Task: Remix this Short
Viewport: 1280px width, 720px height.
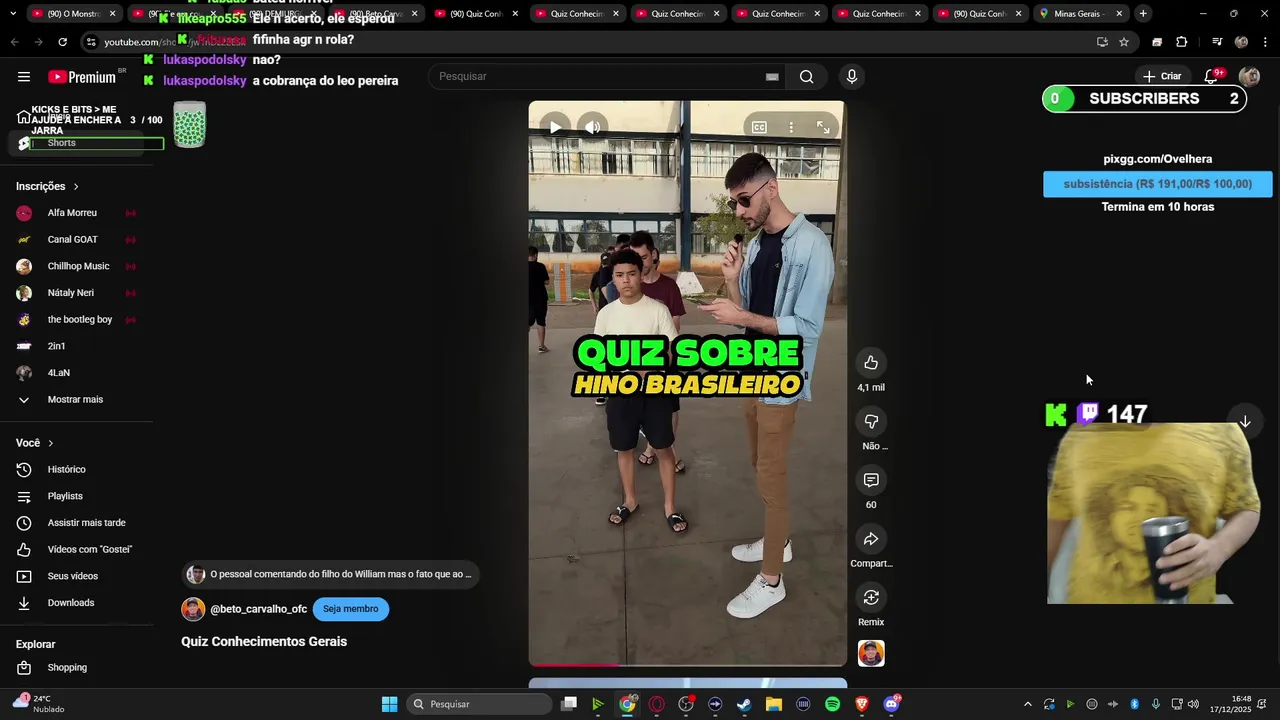Action: click(871, 597)
